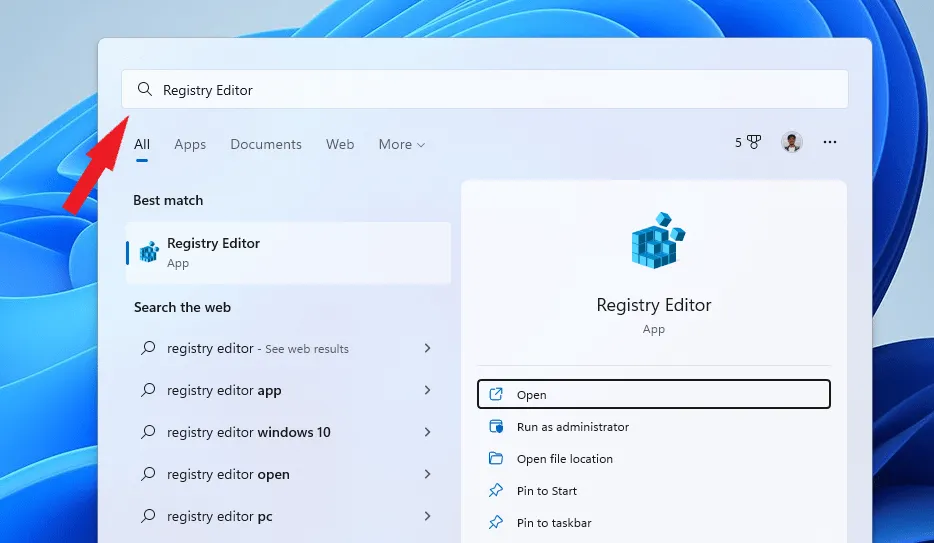Open the three-dot options menu
Image resolution: width=934 pixels, height=543 pixels.
[830, 142]
